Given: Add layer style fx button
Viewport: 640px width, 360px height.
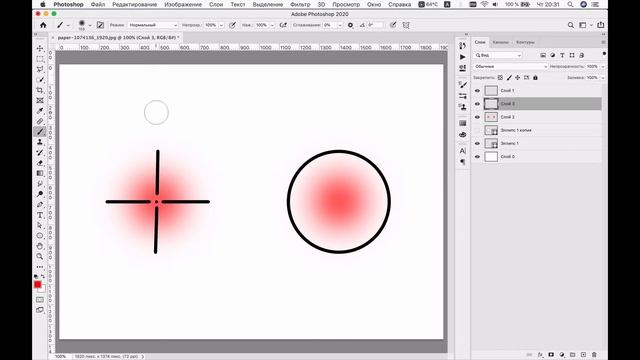Looking at the screenshot, I should 540,355.
